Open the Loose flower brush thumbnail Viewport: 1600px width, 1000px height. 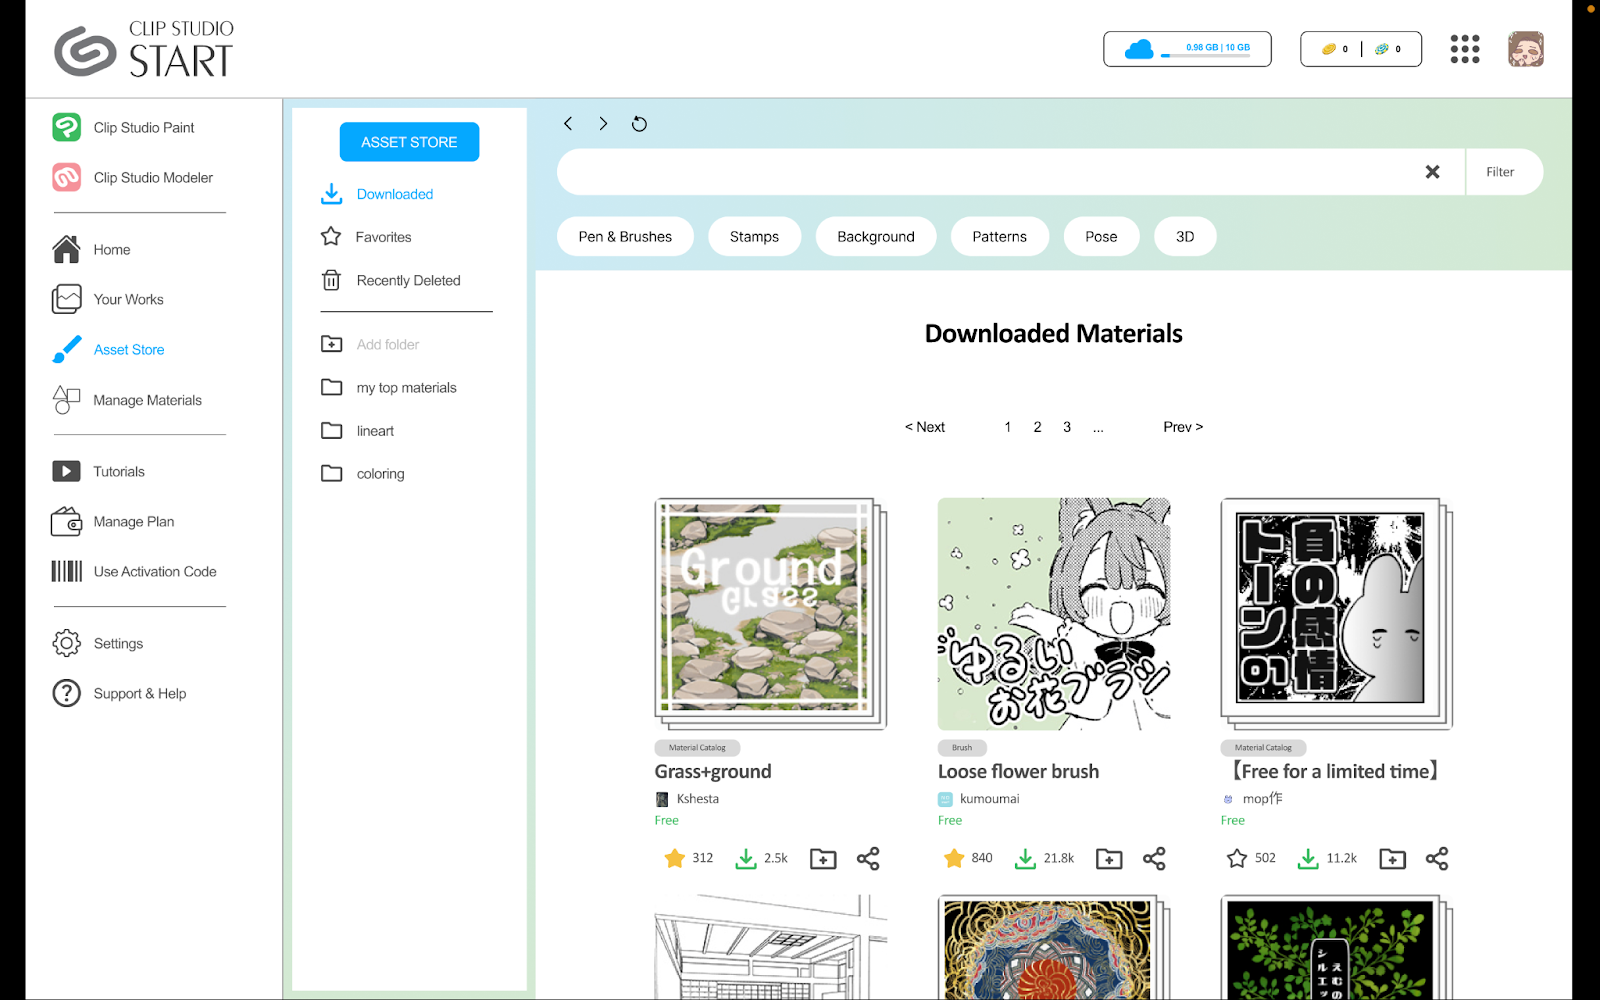(1054, 613)
